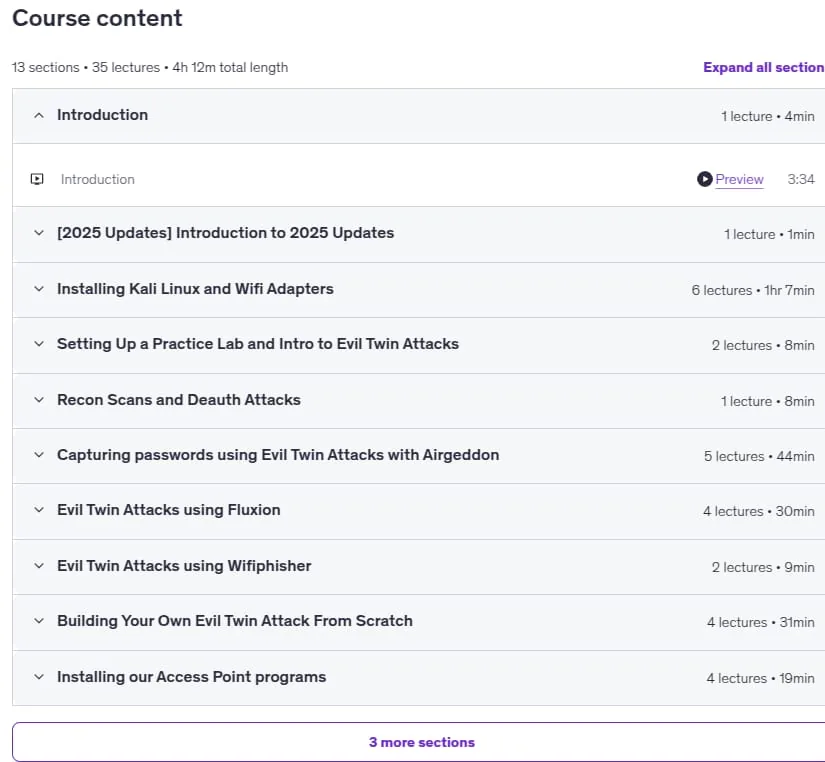Viewport: 825px width, 762px height.
Task: Expand Installing our Access Point programs chevron
Action: click(39, 677)
